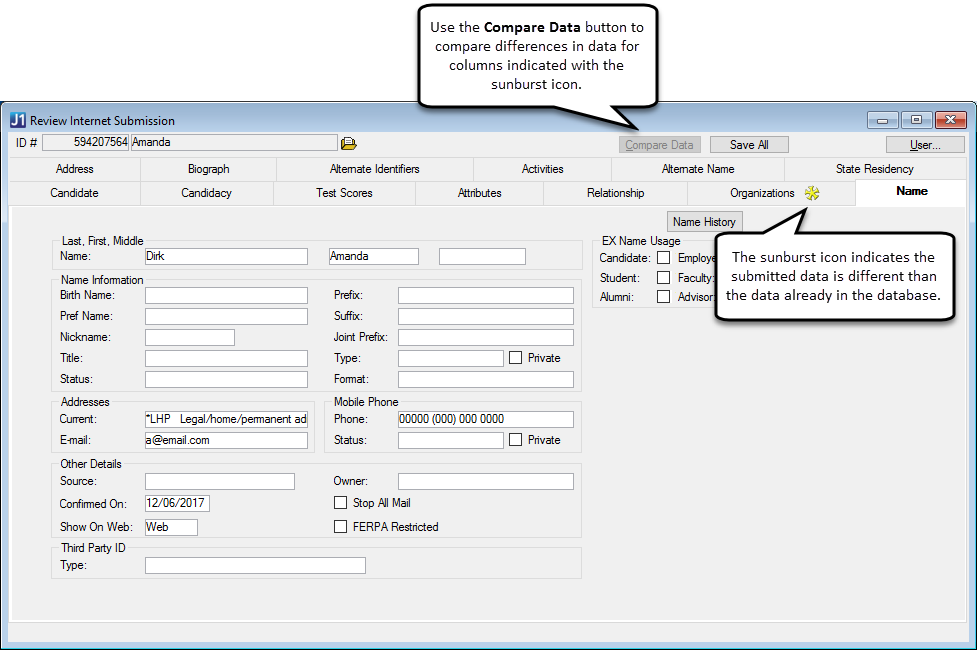
Task: Go to the State Residency tab
Action: (x=874, y=169)
